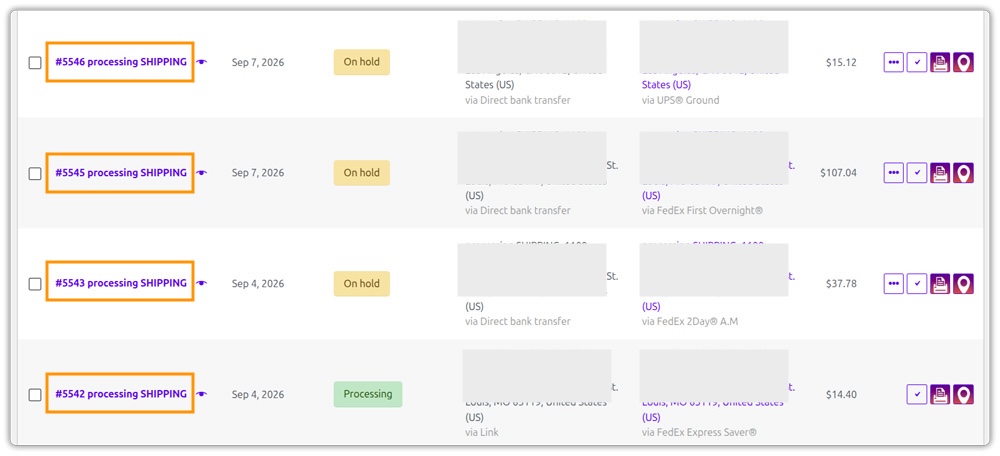Set order #5546 to processing via ellipsis icon
The width and height of the screenshot is (1000, 456).
tap(893, 62)
